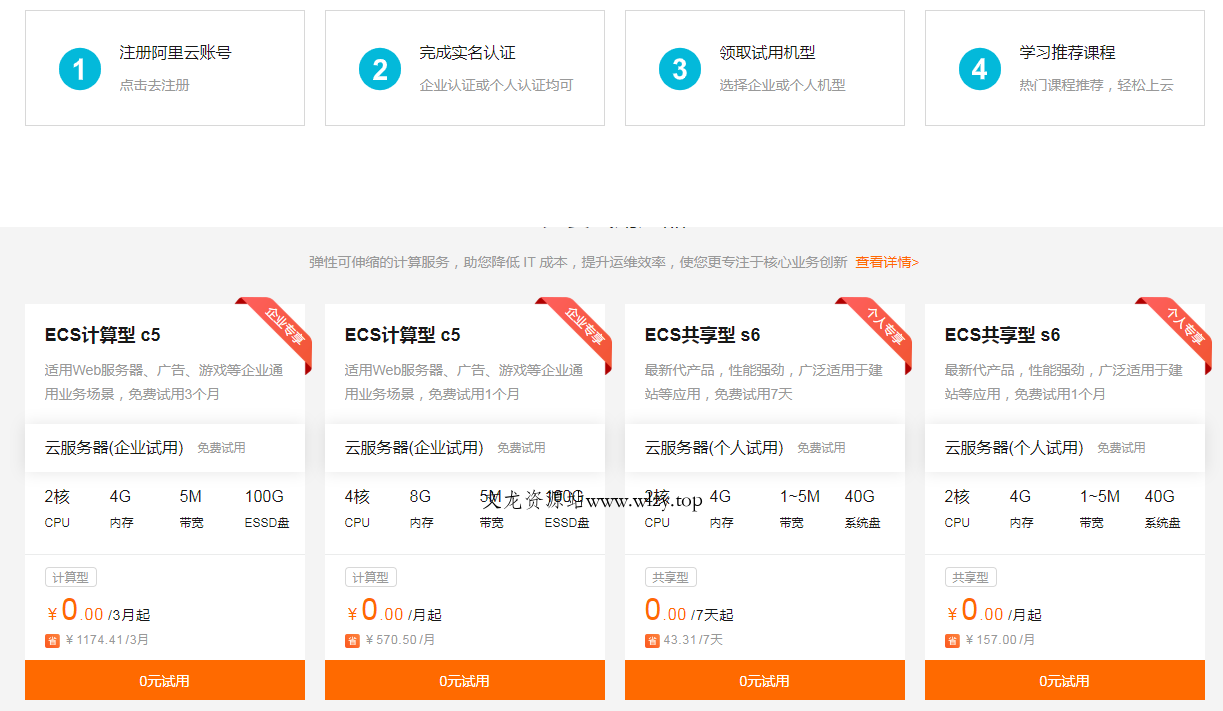Click the 省 badge beside ¥570.50/月
The height and width of the screenshot is (711, 1223).
352,641
